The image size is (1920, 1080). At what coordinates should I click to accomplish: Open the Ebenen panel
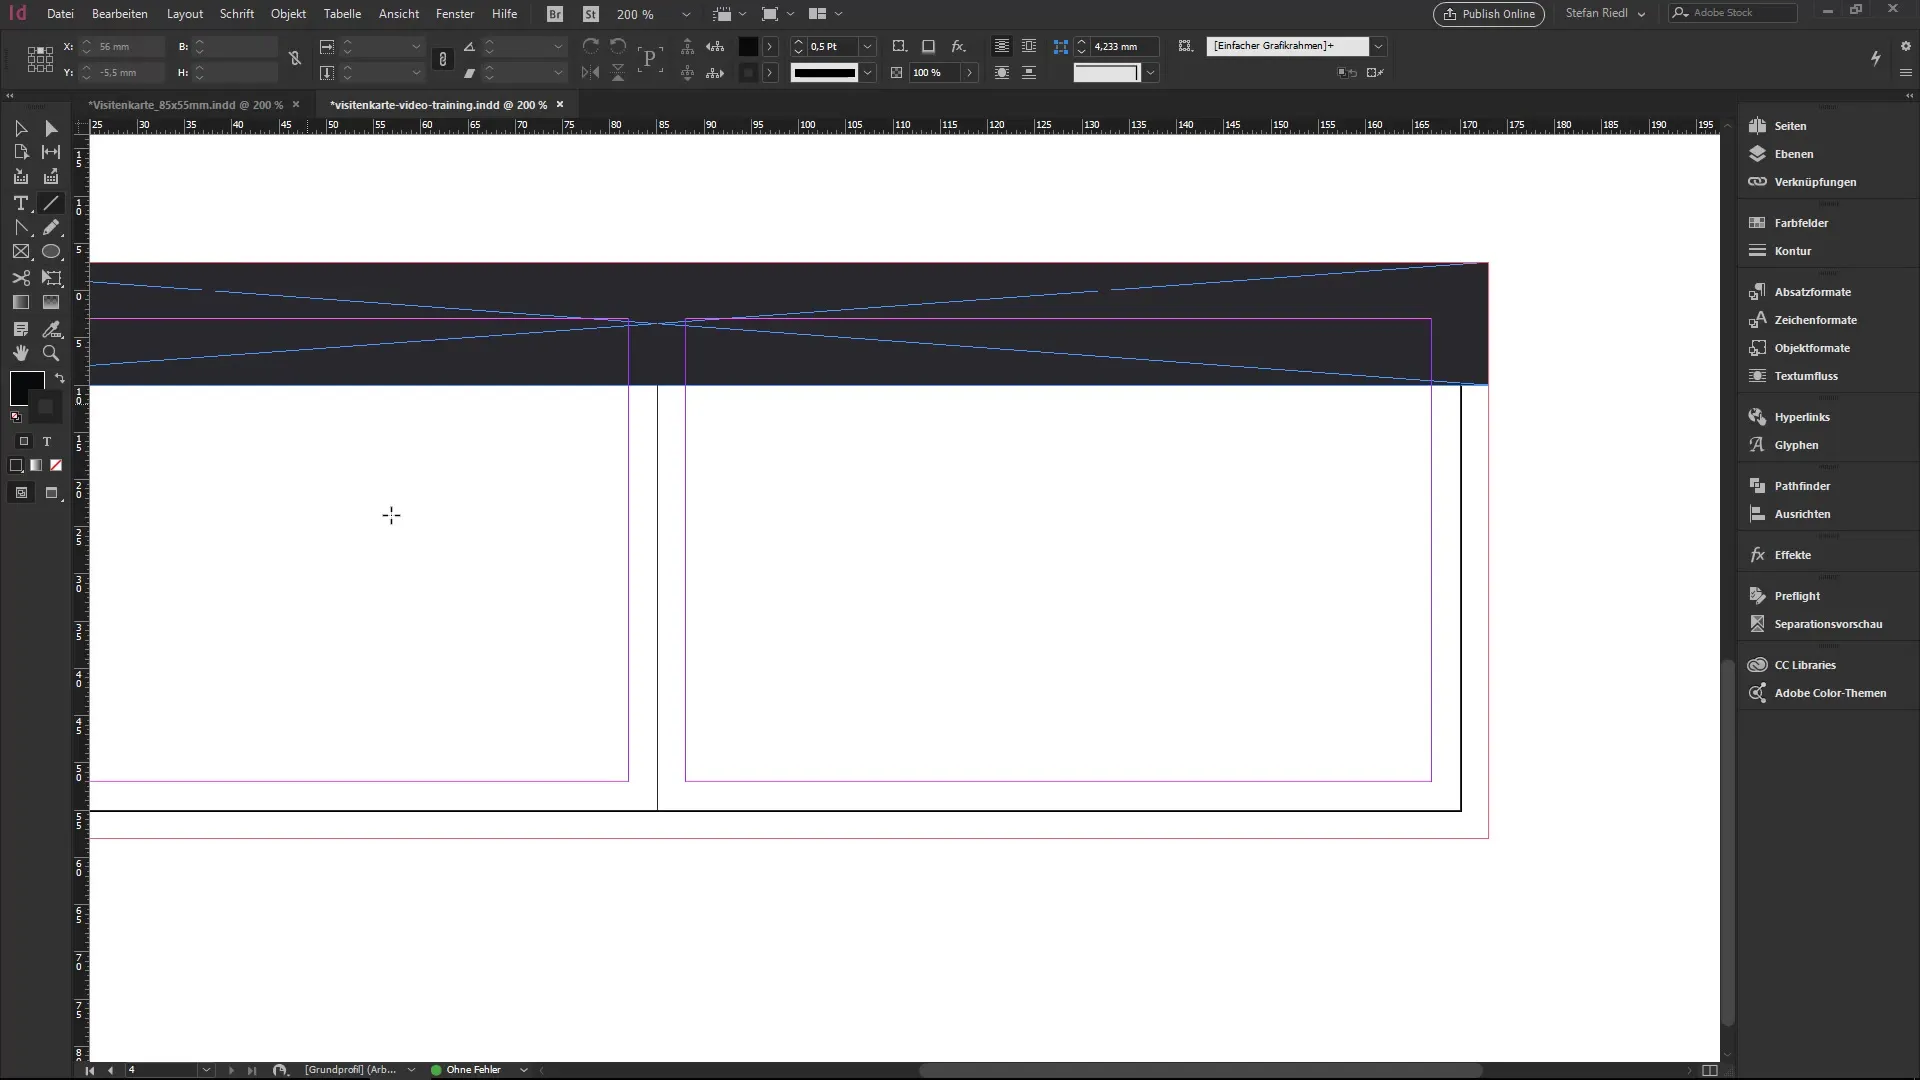[1794, 154]
